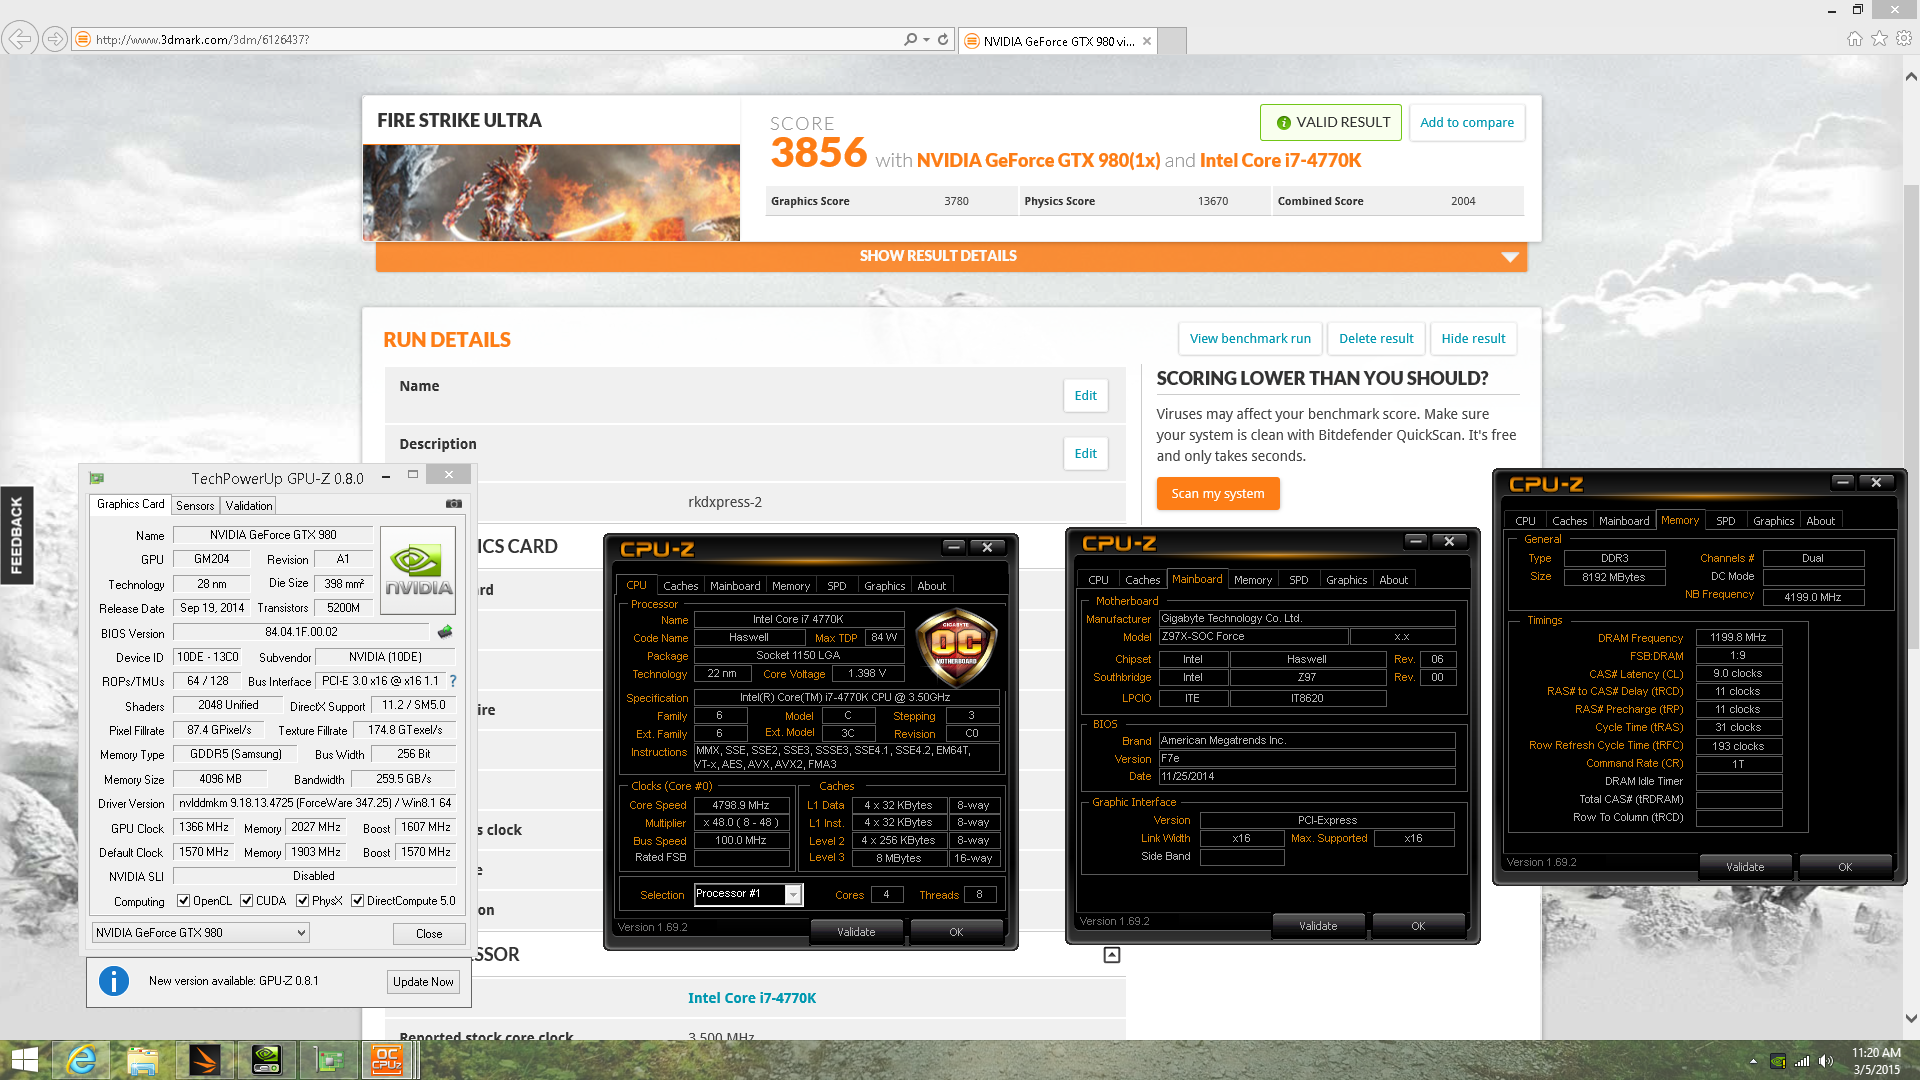Click the GPU-Z screenshot camera icon
Viewport: 1920px width, 1080px height.
453,504
